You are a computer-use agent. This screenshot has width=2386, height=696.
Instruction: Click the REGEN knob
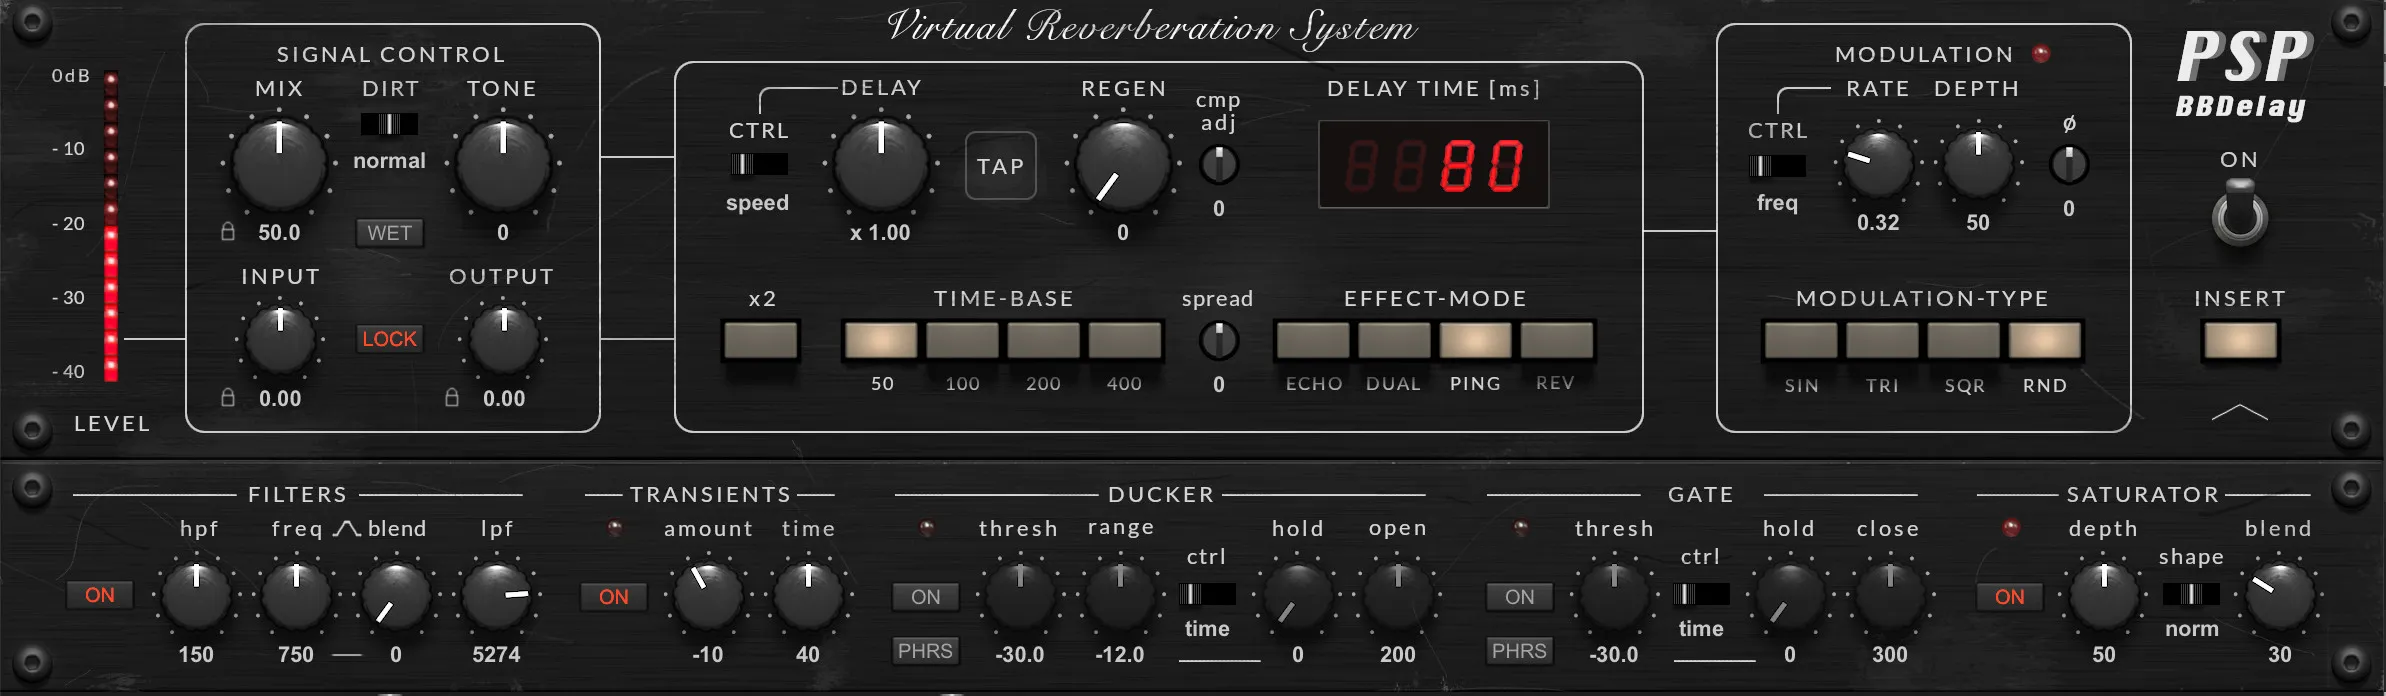tap(1123, 164)
